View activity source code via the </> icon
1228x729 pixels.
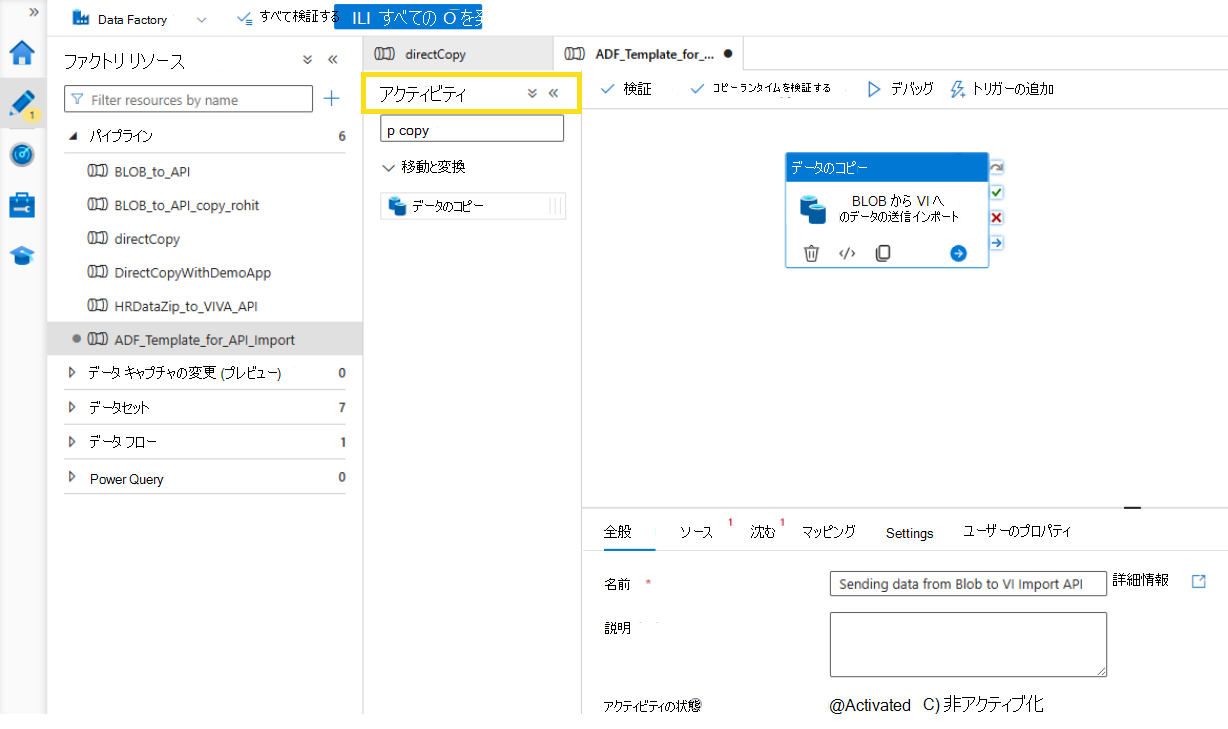tap(847, 253)
